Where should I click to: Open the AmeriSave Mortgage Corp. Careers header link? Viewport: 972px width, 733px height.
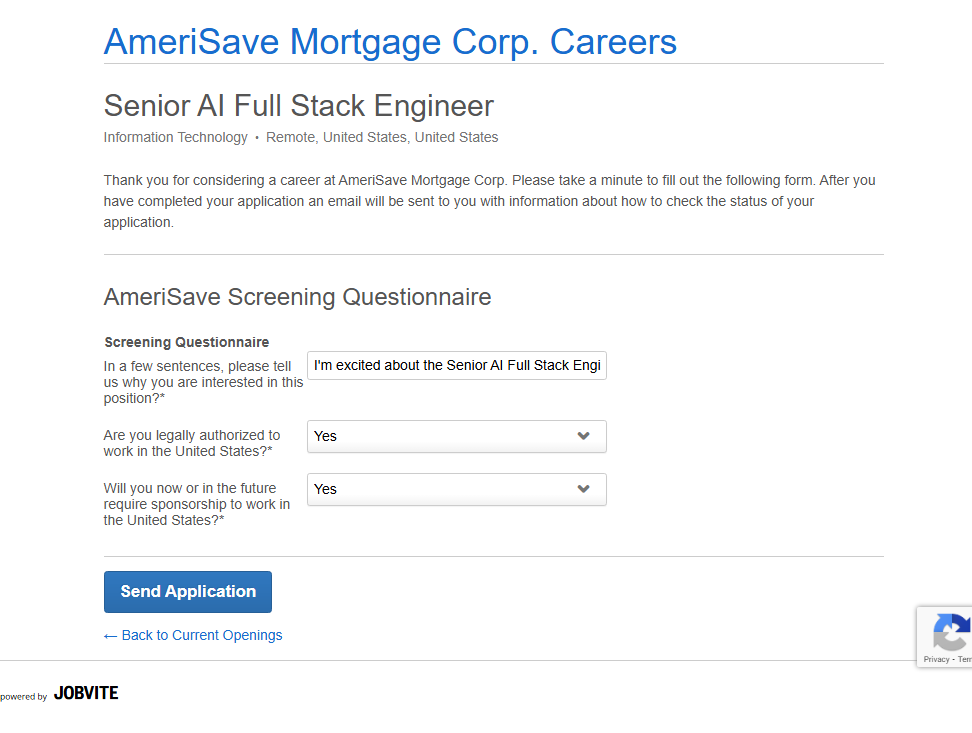point(390,42)
